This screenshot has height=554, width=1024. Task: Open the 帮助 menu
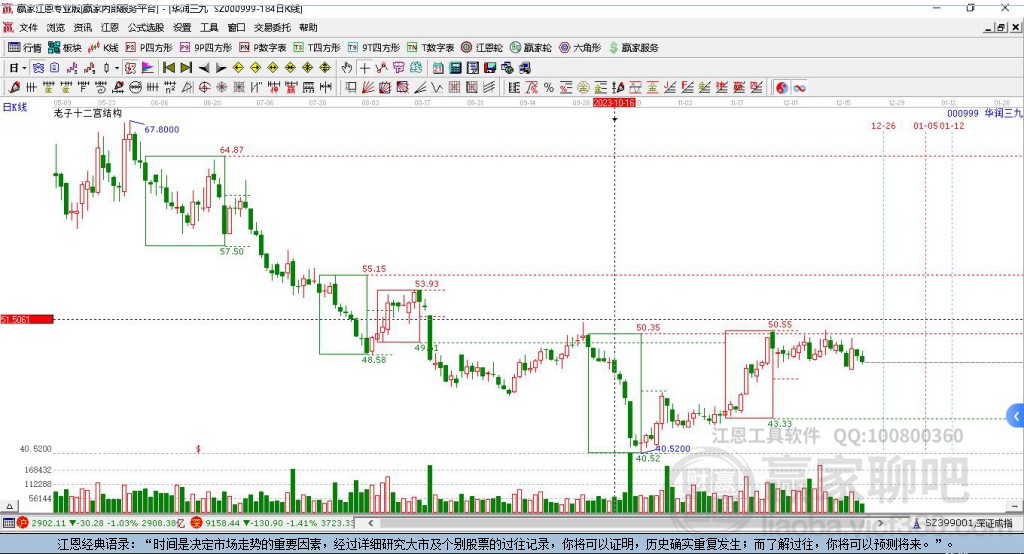click(x=308, y=27)
